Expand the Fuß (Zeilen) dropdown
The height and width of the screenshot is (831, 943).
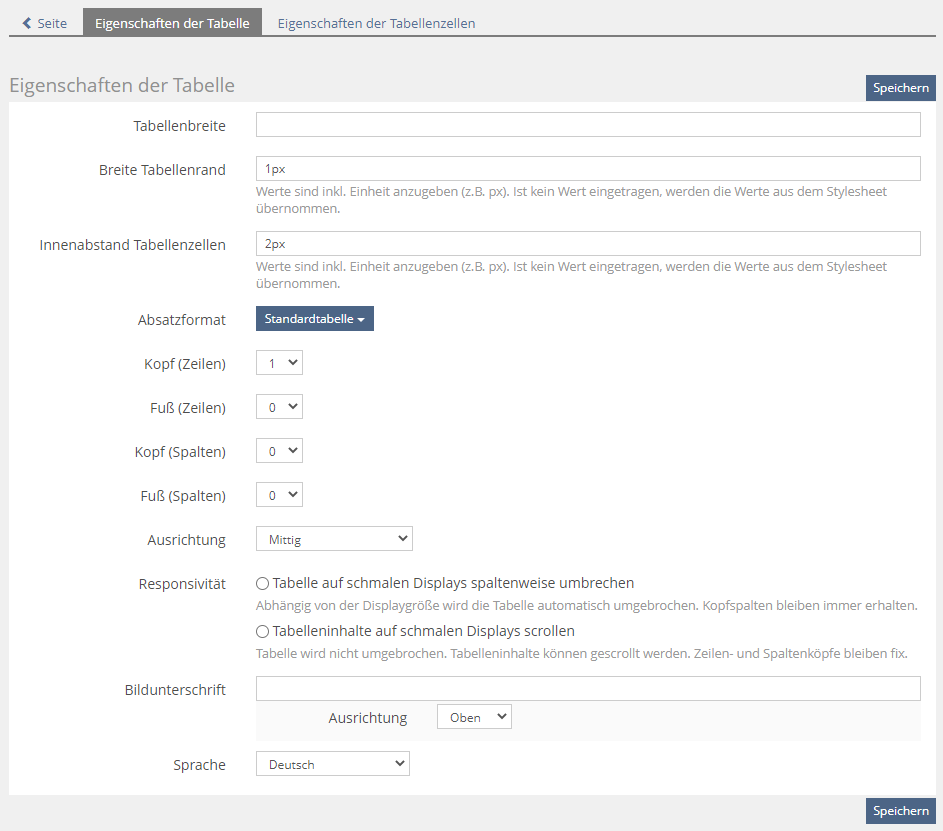(x=279, y=407)
